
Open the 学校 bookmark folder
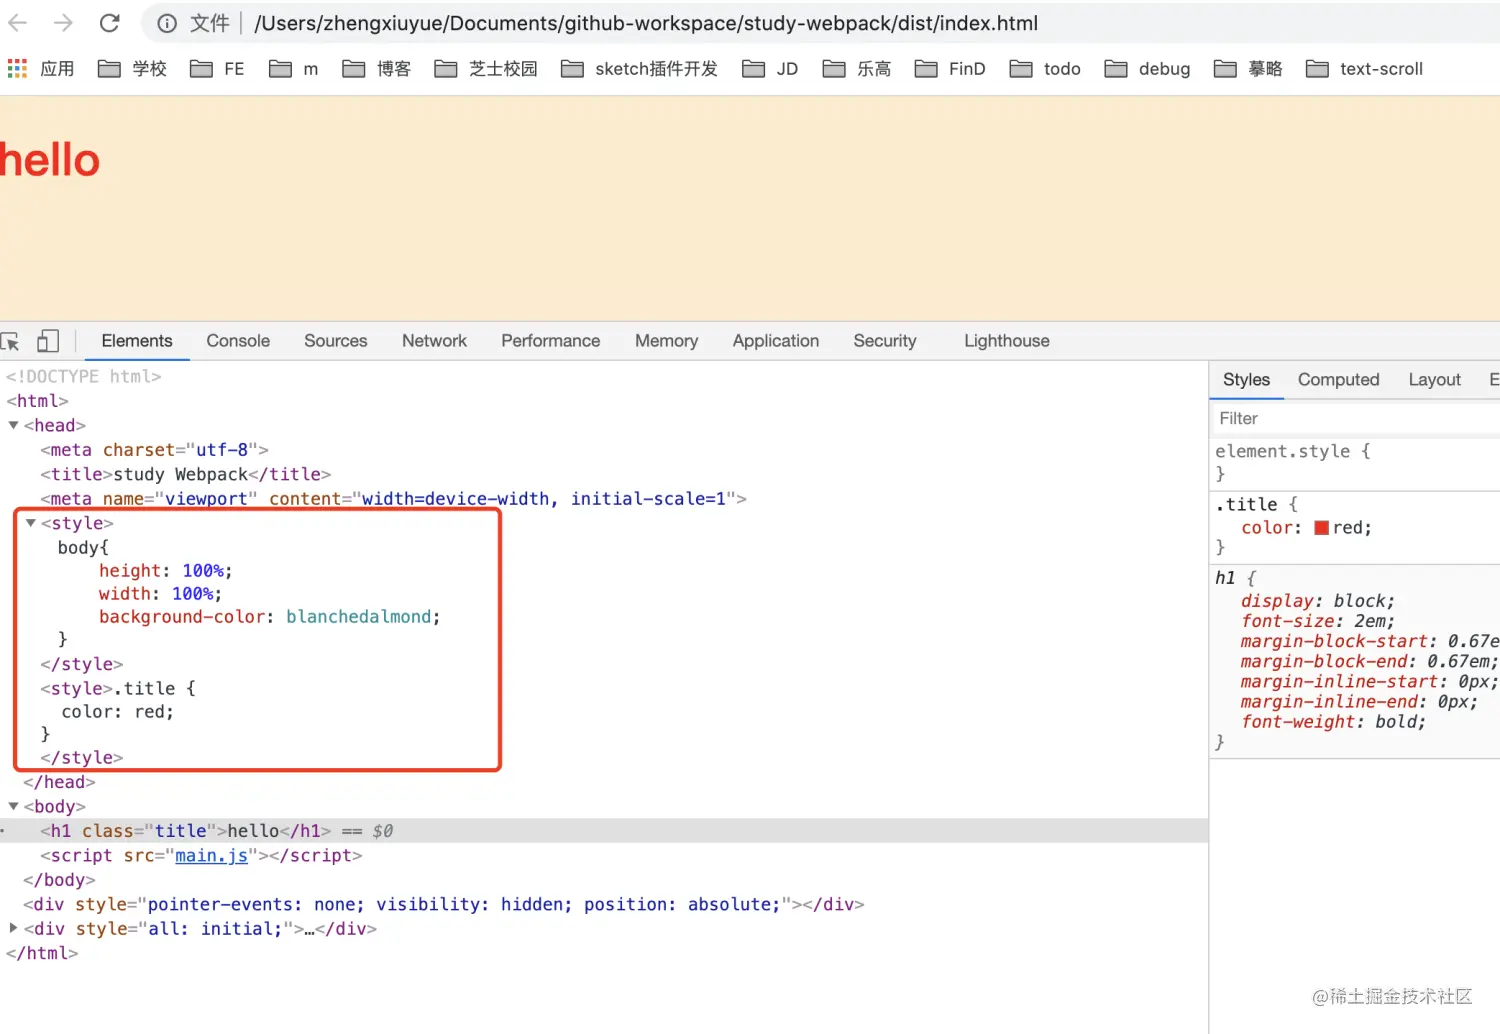pyautogui.click(x=132, y=68)
